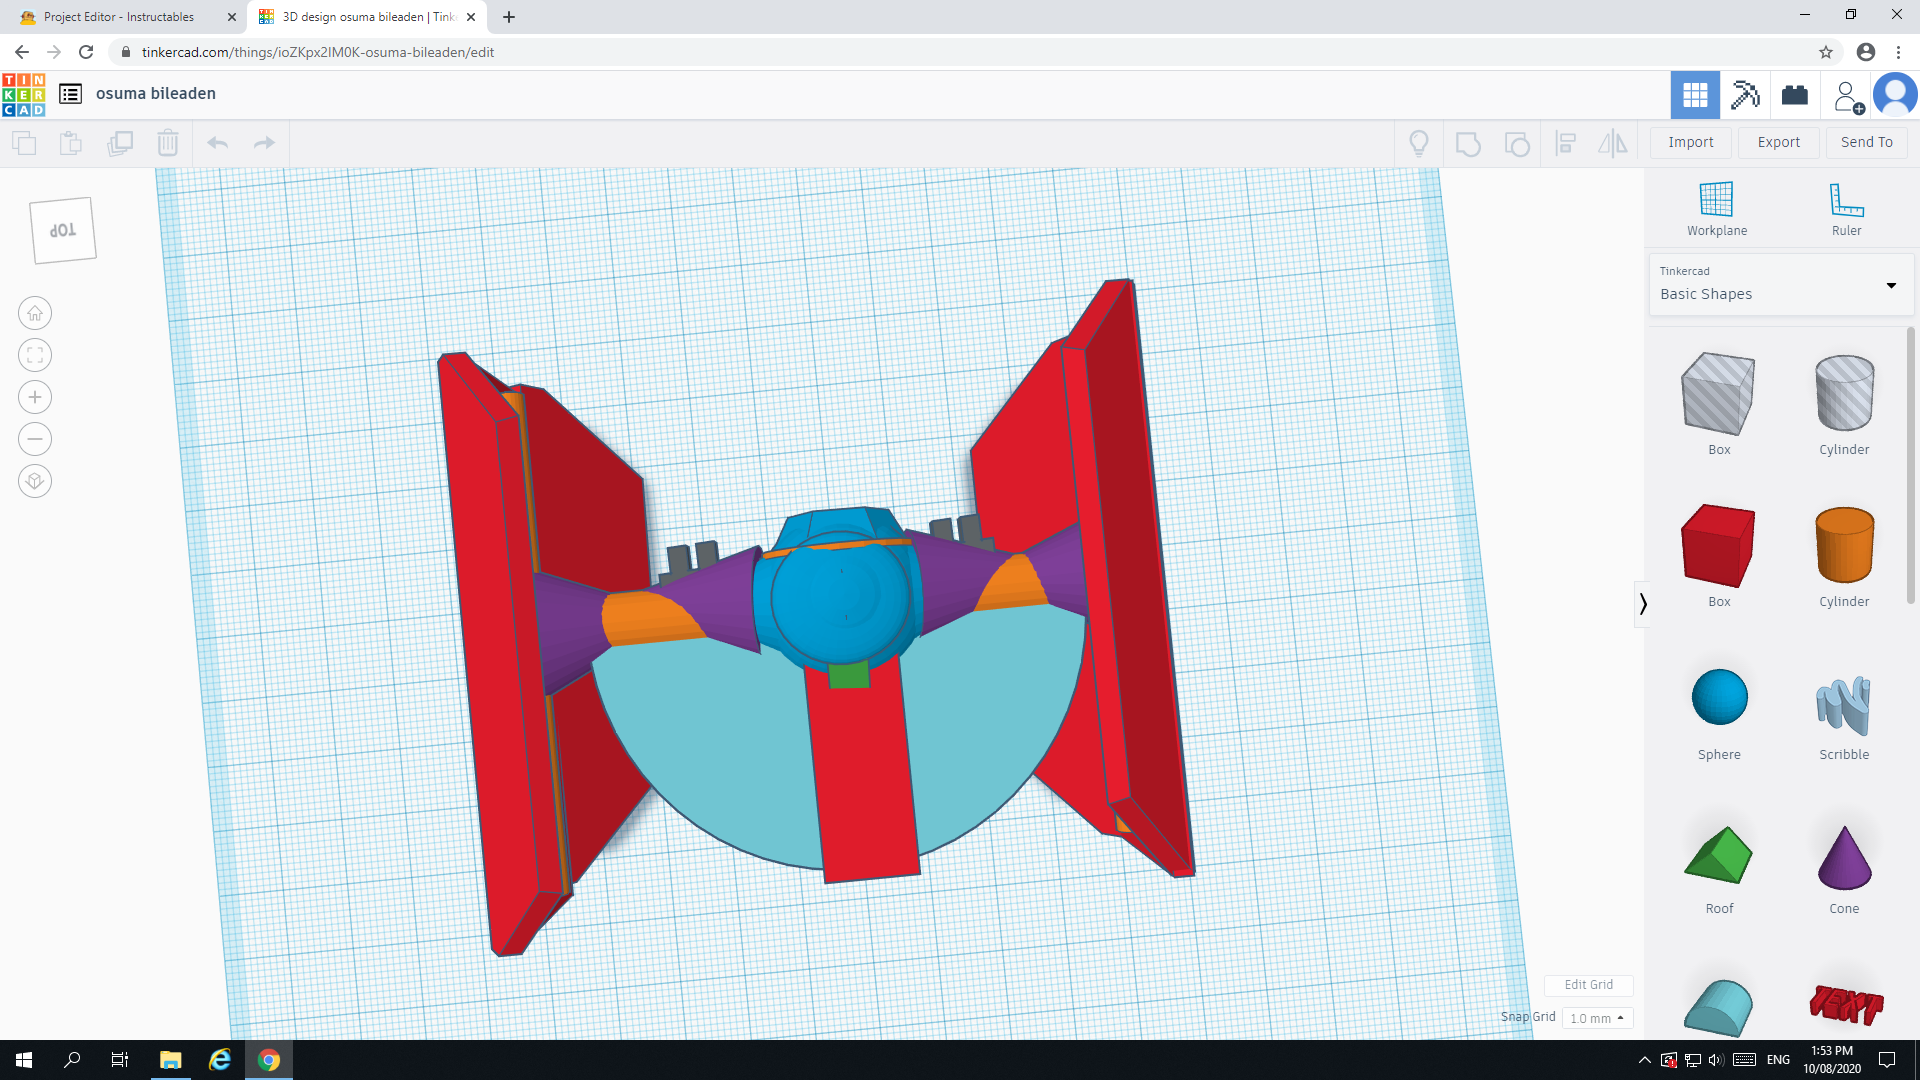The image size is (1920, 1080).
Task: Click the Mirror flip icon
Action: pyautogui.click(x=1613, y=143)
